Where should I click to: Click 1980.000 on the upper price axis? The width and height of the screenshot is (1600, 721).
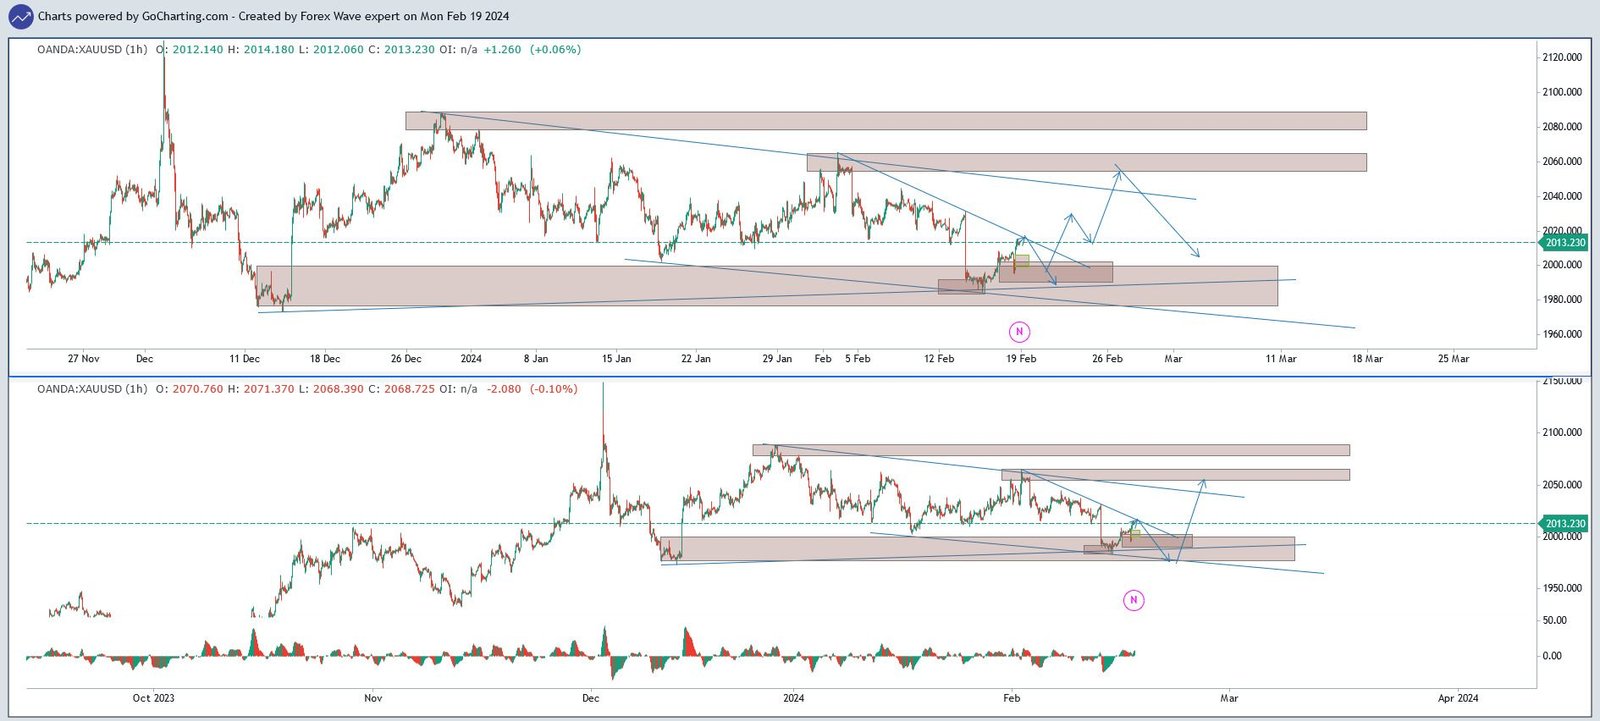(1562, 300)
